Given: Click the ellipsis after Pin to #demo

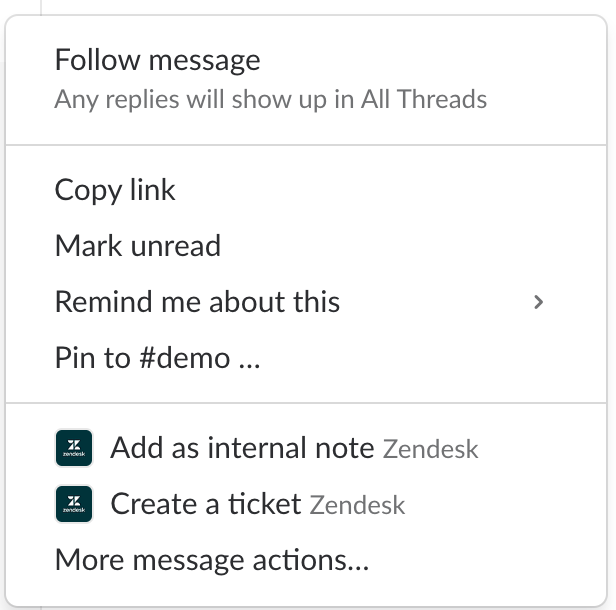Looking at the screenshot, I should [249, 360].
